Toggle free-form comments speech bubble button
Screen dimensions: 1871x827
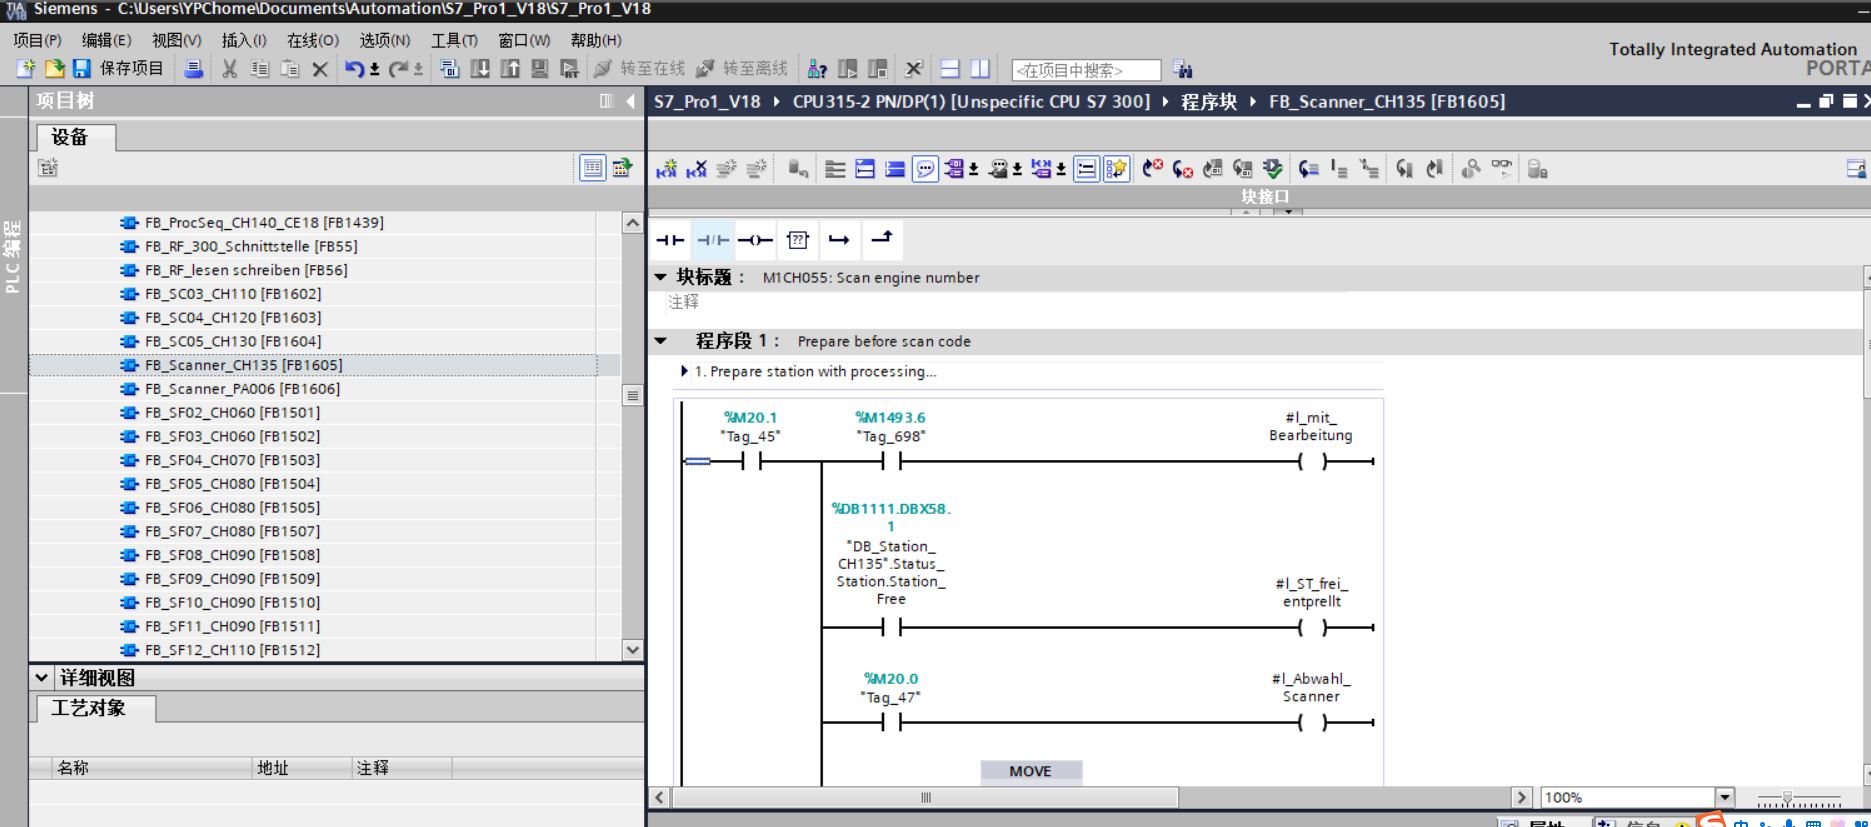[x=925, y=169]
